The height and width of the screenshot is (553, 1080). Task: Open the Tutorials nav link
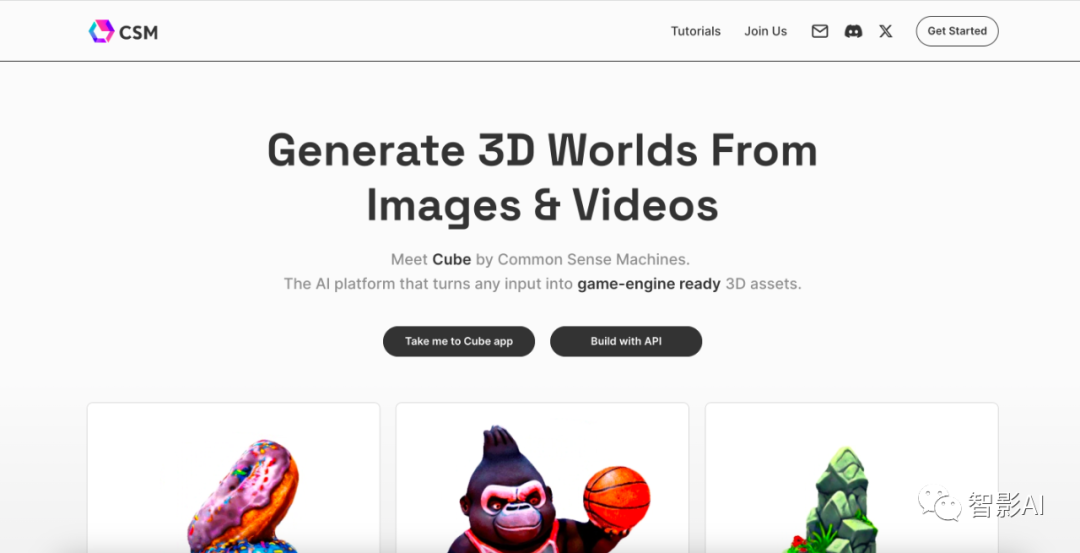(696, 31)
